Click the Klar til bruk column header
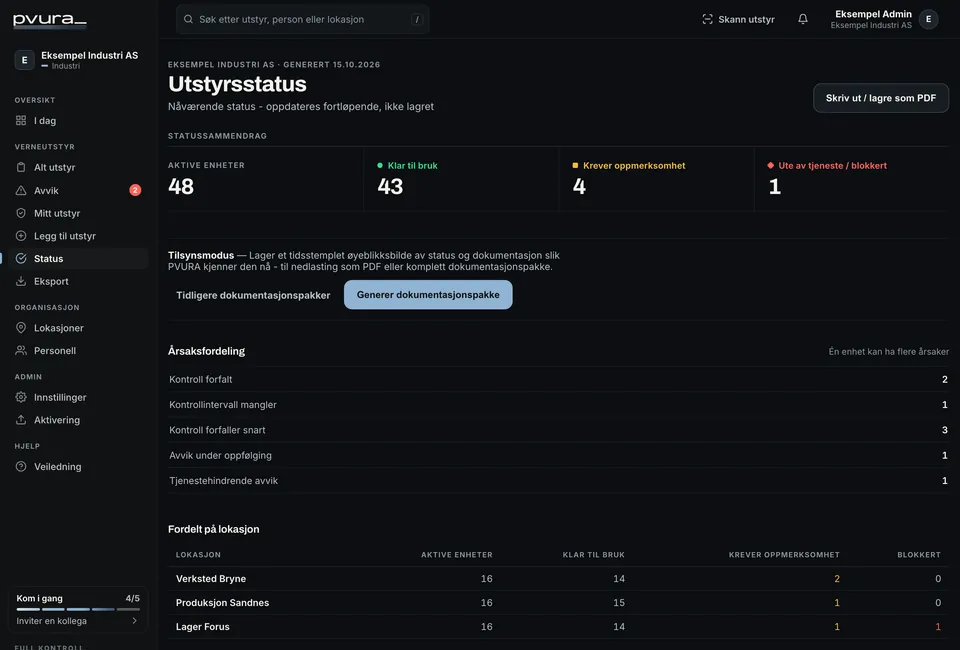 (x=593, y=555)
